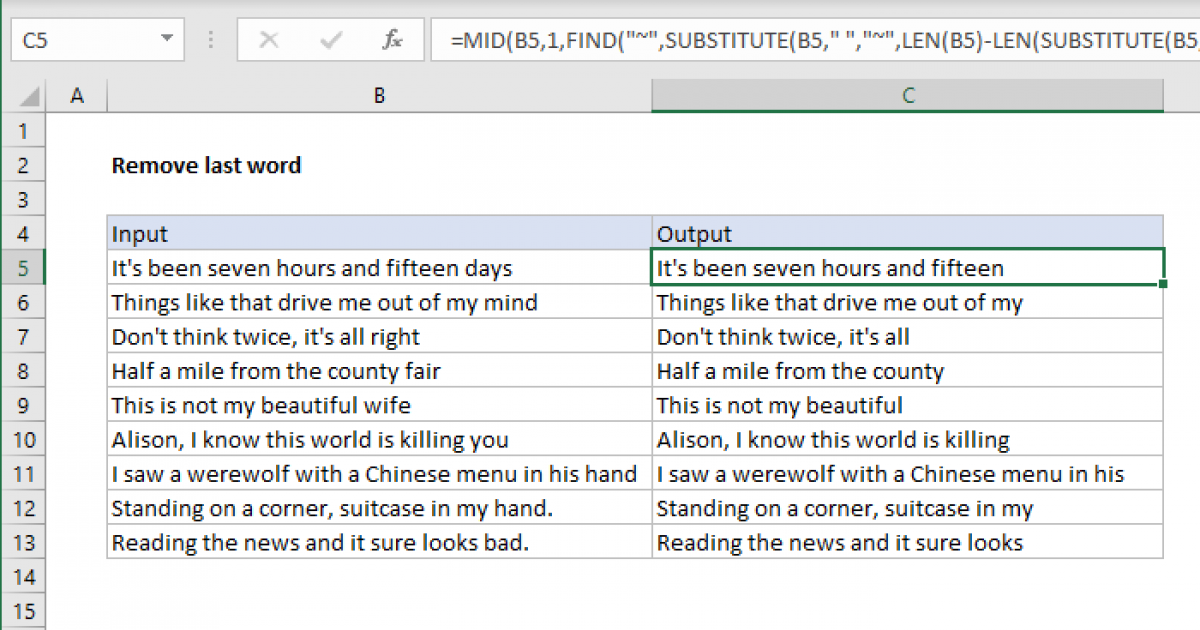Click the Select All corner triangle
The image size is (1200, 630).
click(30, 96)
